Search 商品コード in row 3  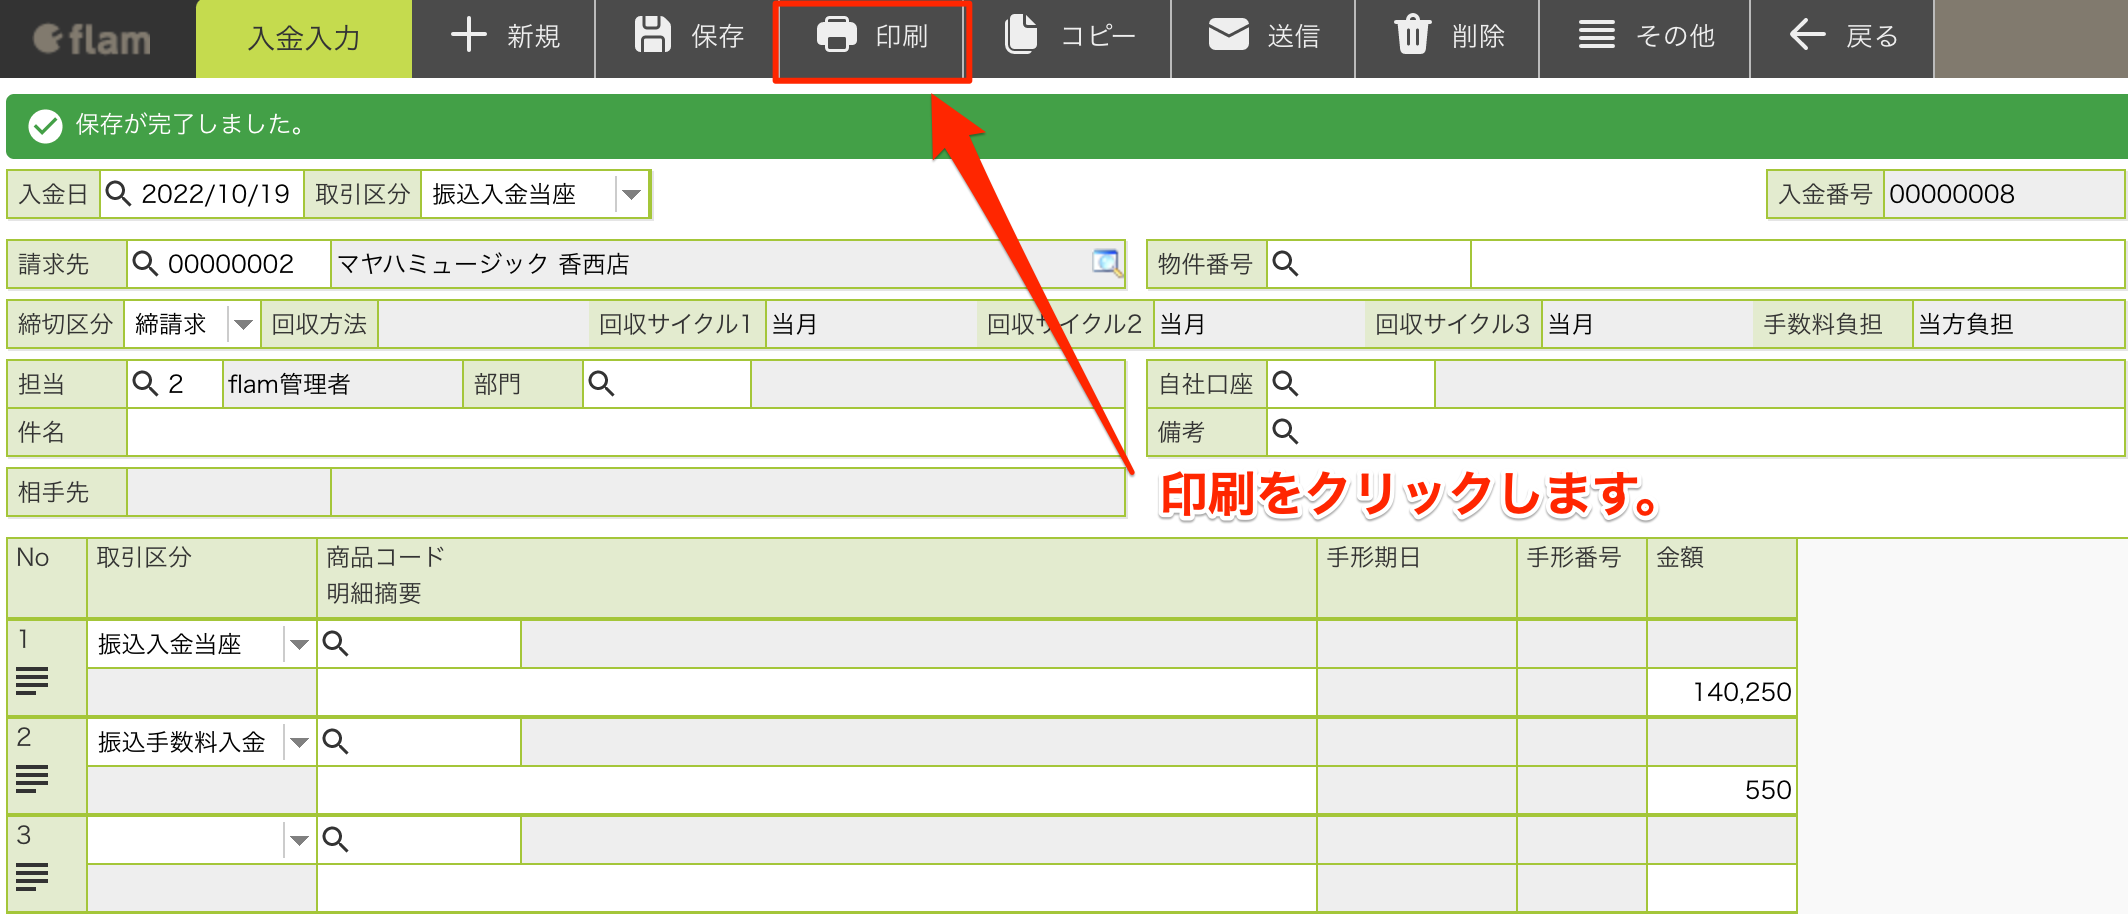point(335,840)
